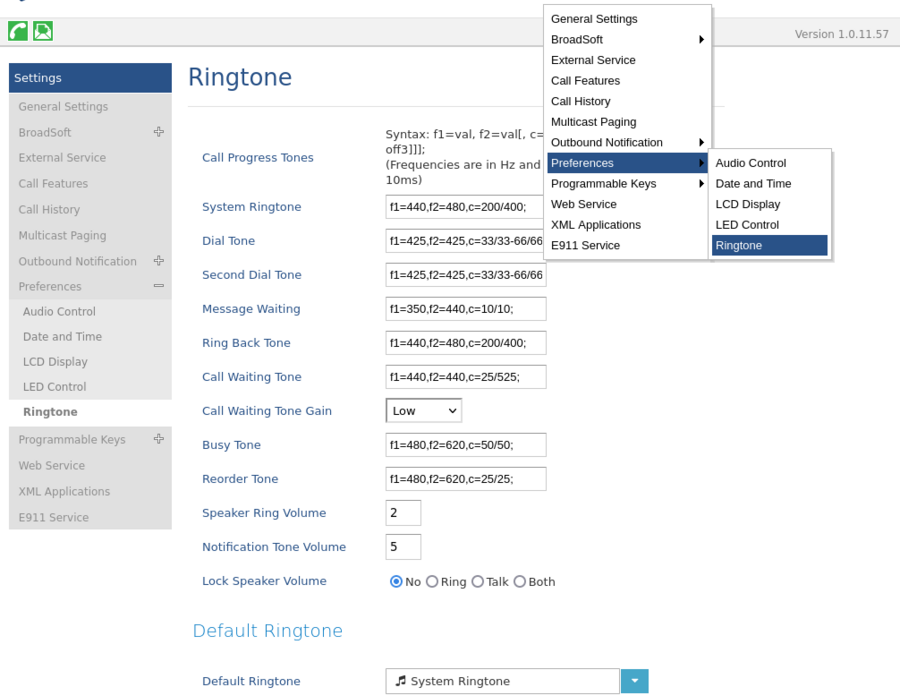The image size is (900, 700).
Task: Click the Settings sidebar header
Action: pos(90,78)
